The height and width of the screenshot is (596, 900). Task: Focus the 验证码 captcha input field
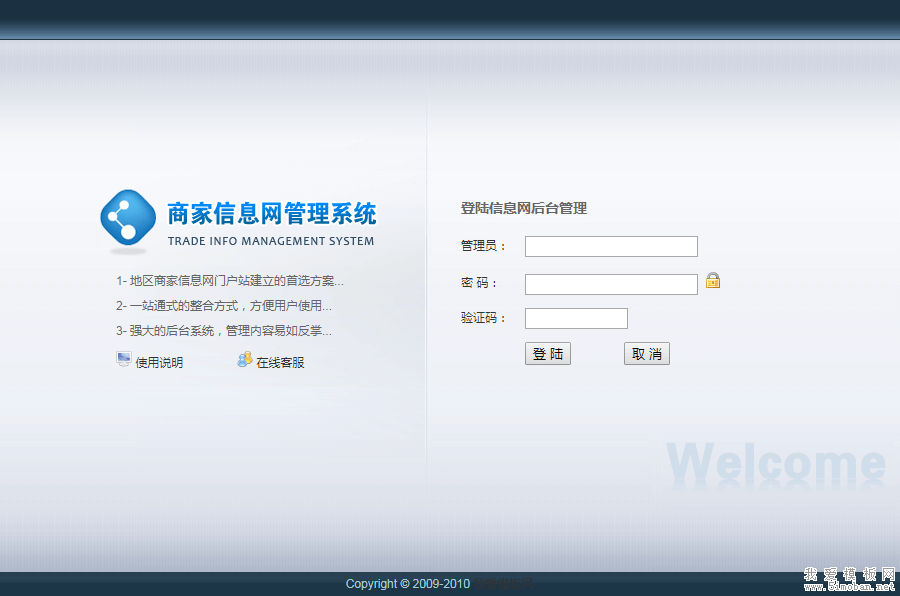click(576, 319)
